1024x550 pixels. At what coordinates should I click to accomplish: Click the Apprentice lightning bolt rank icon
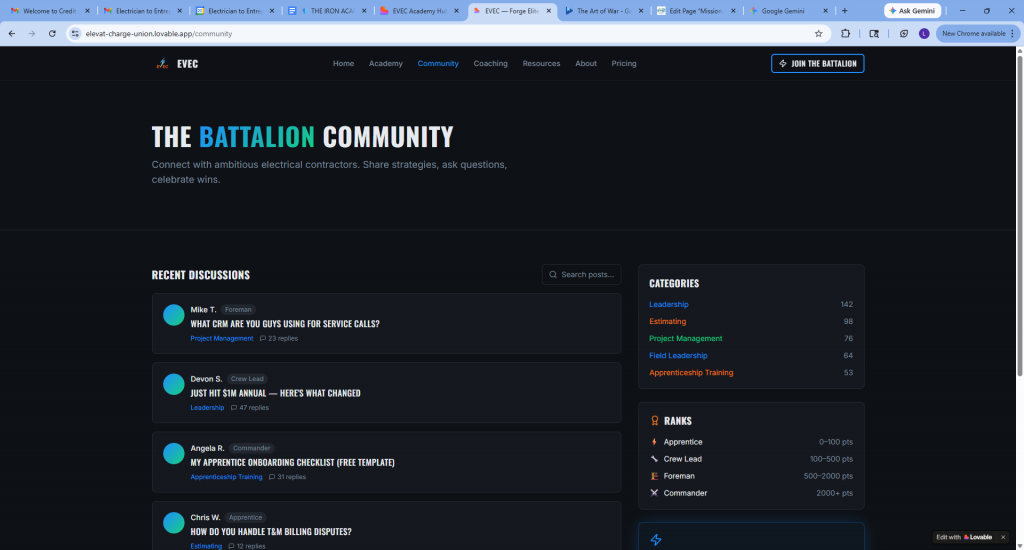point(654,442)
